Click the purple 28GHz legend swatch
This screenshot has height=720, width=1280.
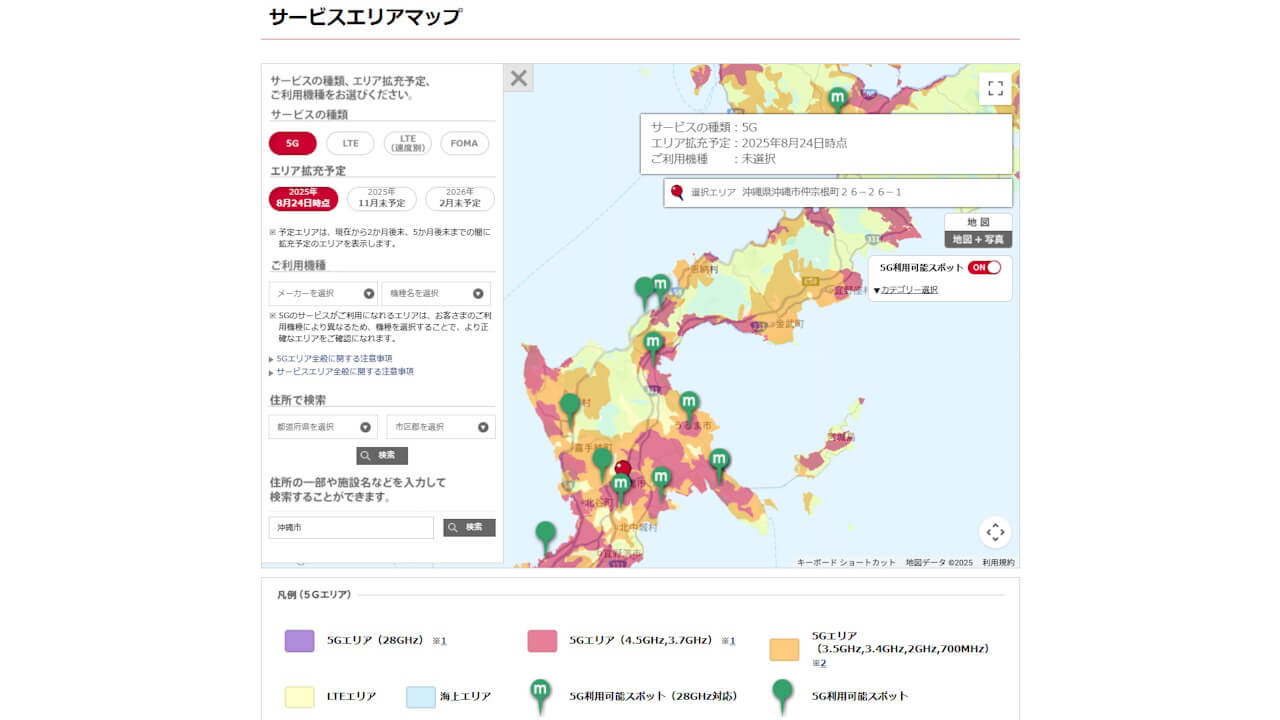click(300, 641)
